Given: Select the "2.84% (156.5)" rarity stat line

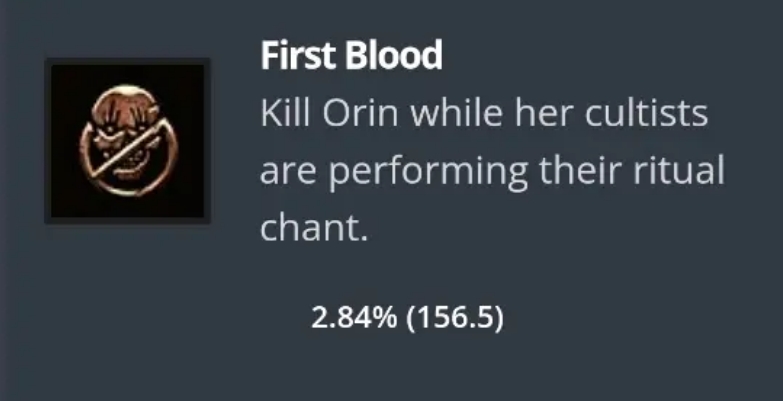Looking at the screenshot, I should (x=407, y=320).
